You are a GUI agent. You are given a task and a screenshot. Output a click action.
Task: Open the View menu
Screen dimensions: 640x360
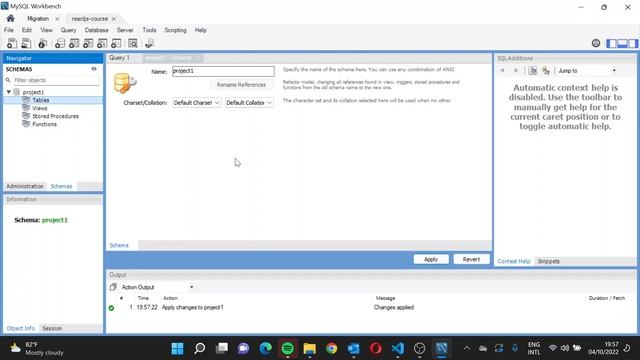46,30
